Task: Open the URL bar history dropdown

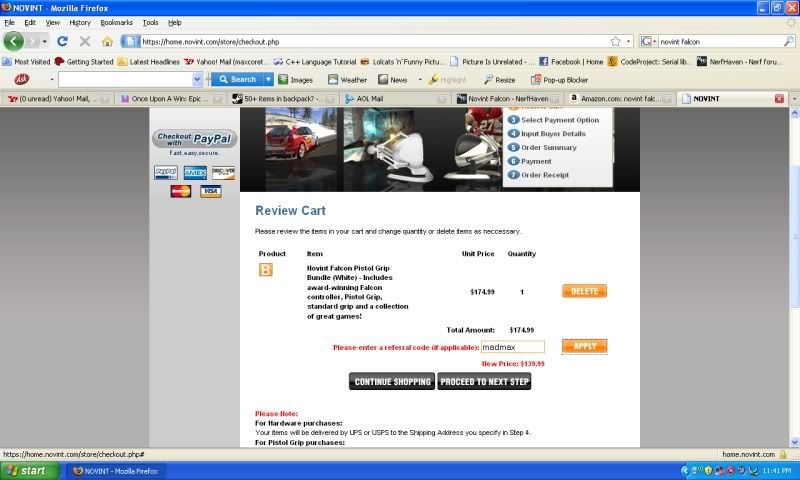Action: [x=629, y=41]
